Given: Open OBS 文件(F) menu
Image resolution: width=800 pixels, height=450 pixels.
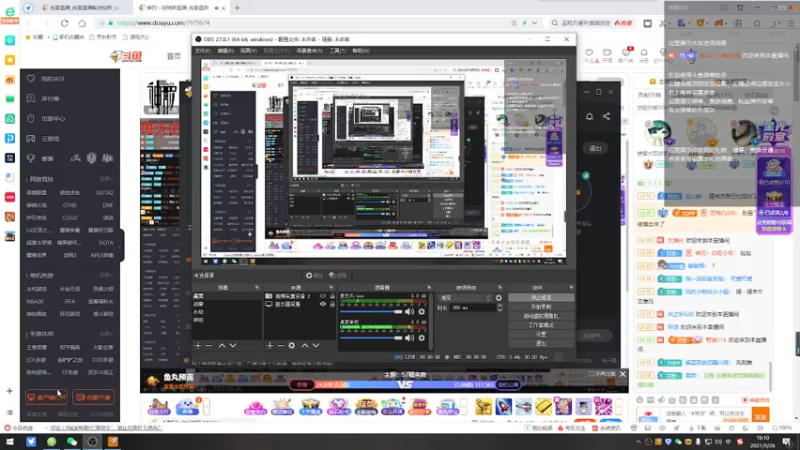Looking at the screenshot, I should [203, 51].
